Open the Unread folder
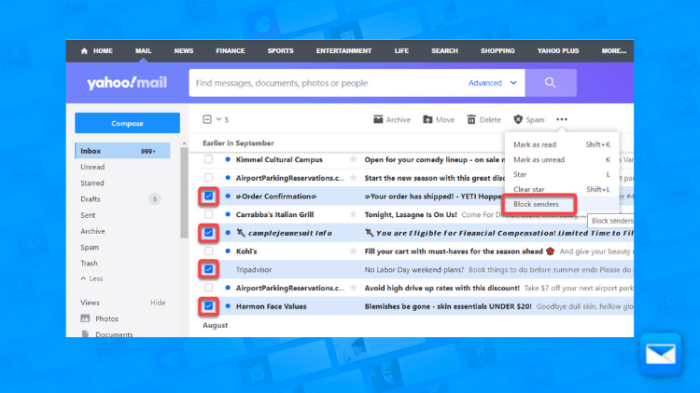 pos(92,167)
